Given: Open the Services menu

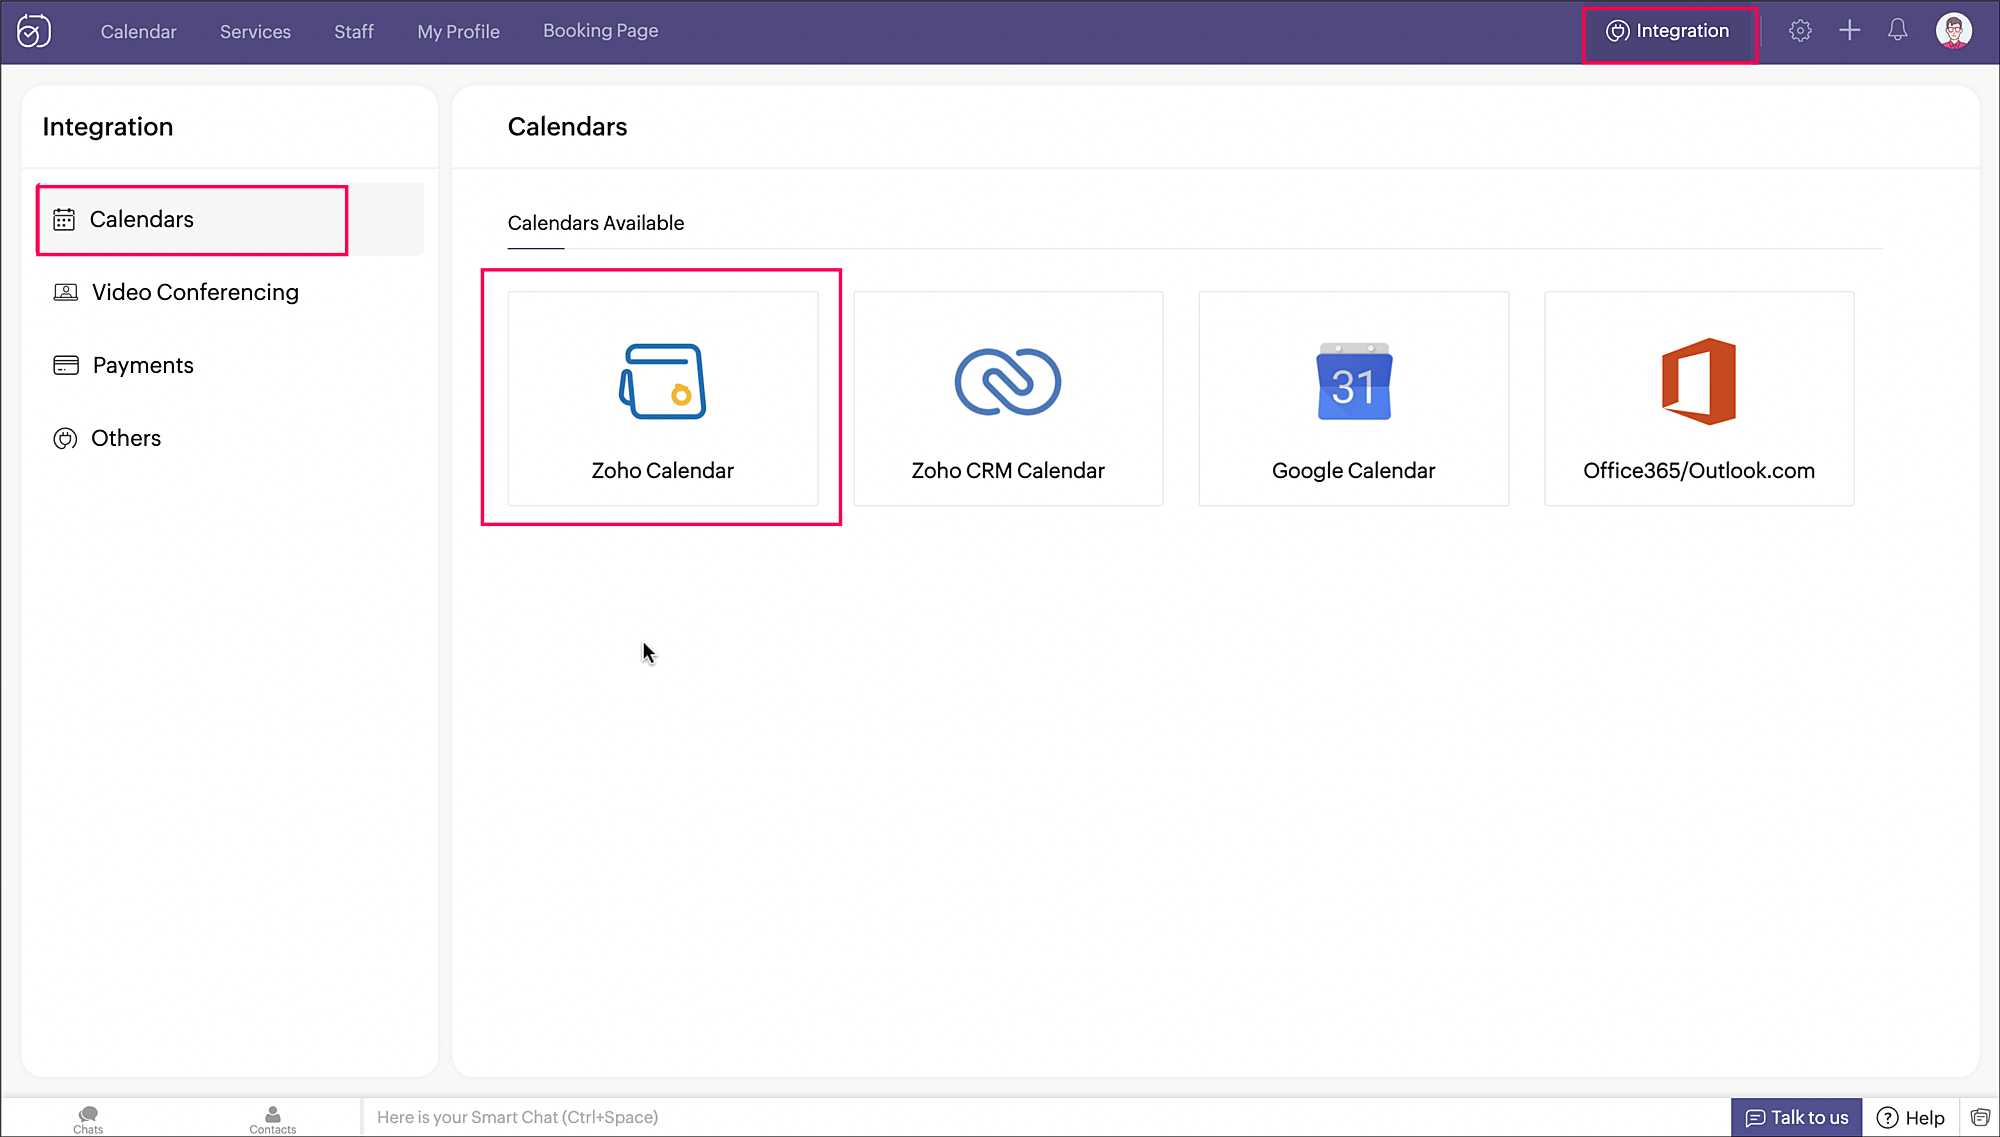Looking at the screenshot, I should [x=255, y=32].
